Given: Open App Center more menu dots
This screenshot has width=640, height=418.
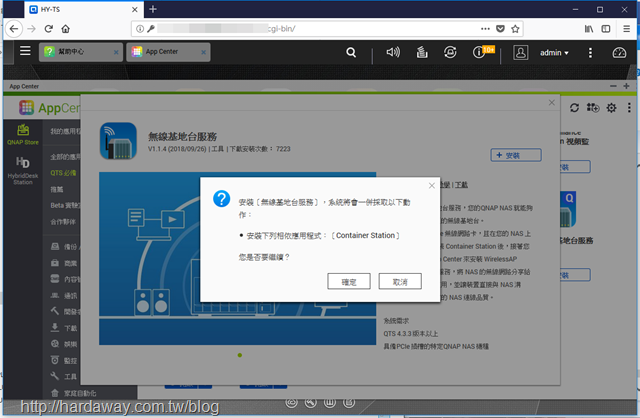Looking at the screenshot, I should pyautogui.click(x=629, y=108).
